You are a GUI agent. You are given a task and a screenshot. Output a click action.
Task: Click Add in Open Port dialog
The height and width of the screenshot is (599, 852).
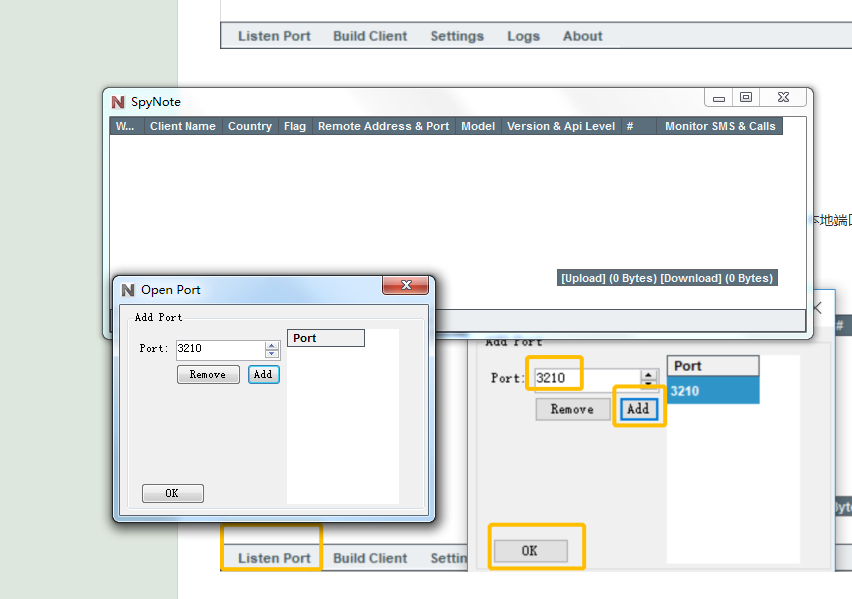click(x=264, y=375)
